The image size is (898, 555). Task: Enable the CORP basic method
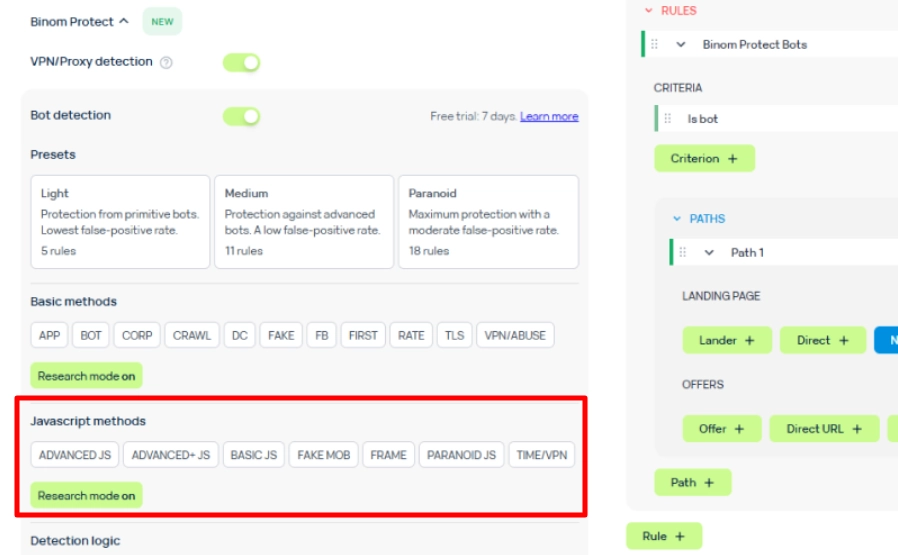(x=137, y=335)
